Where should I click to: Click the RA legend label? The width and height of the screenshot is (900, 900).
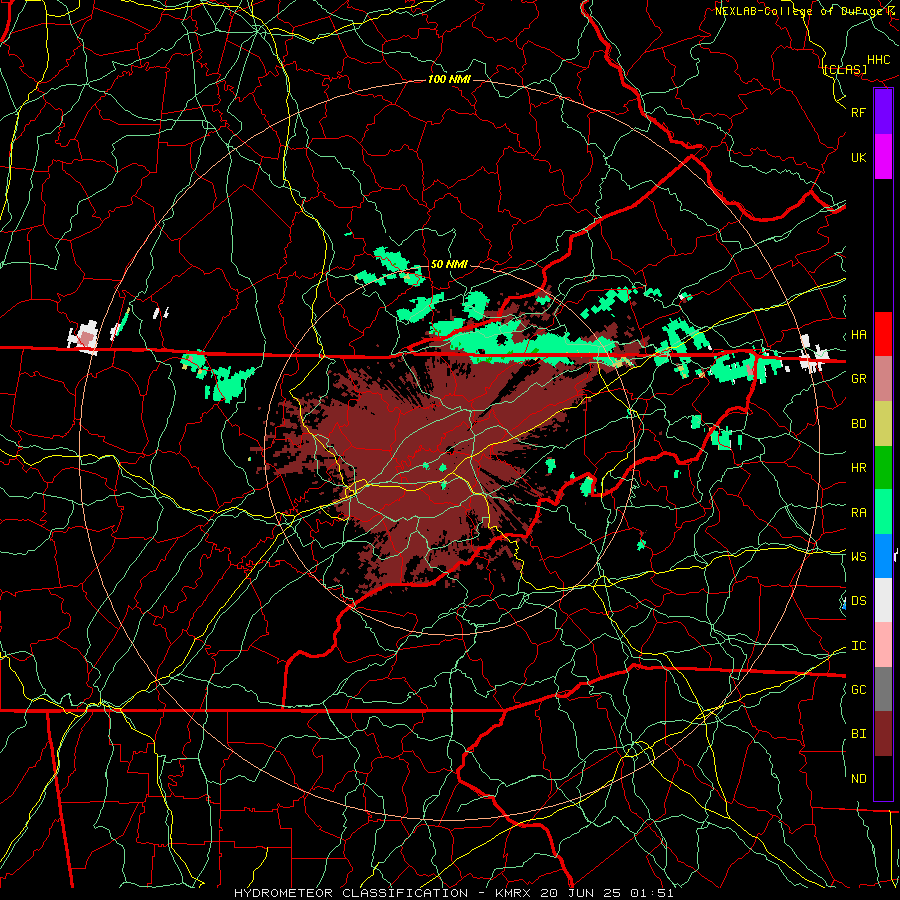(x=858, y=513)
